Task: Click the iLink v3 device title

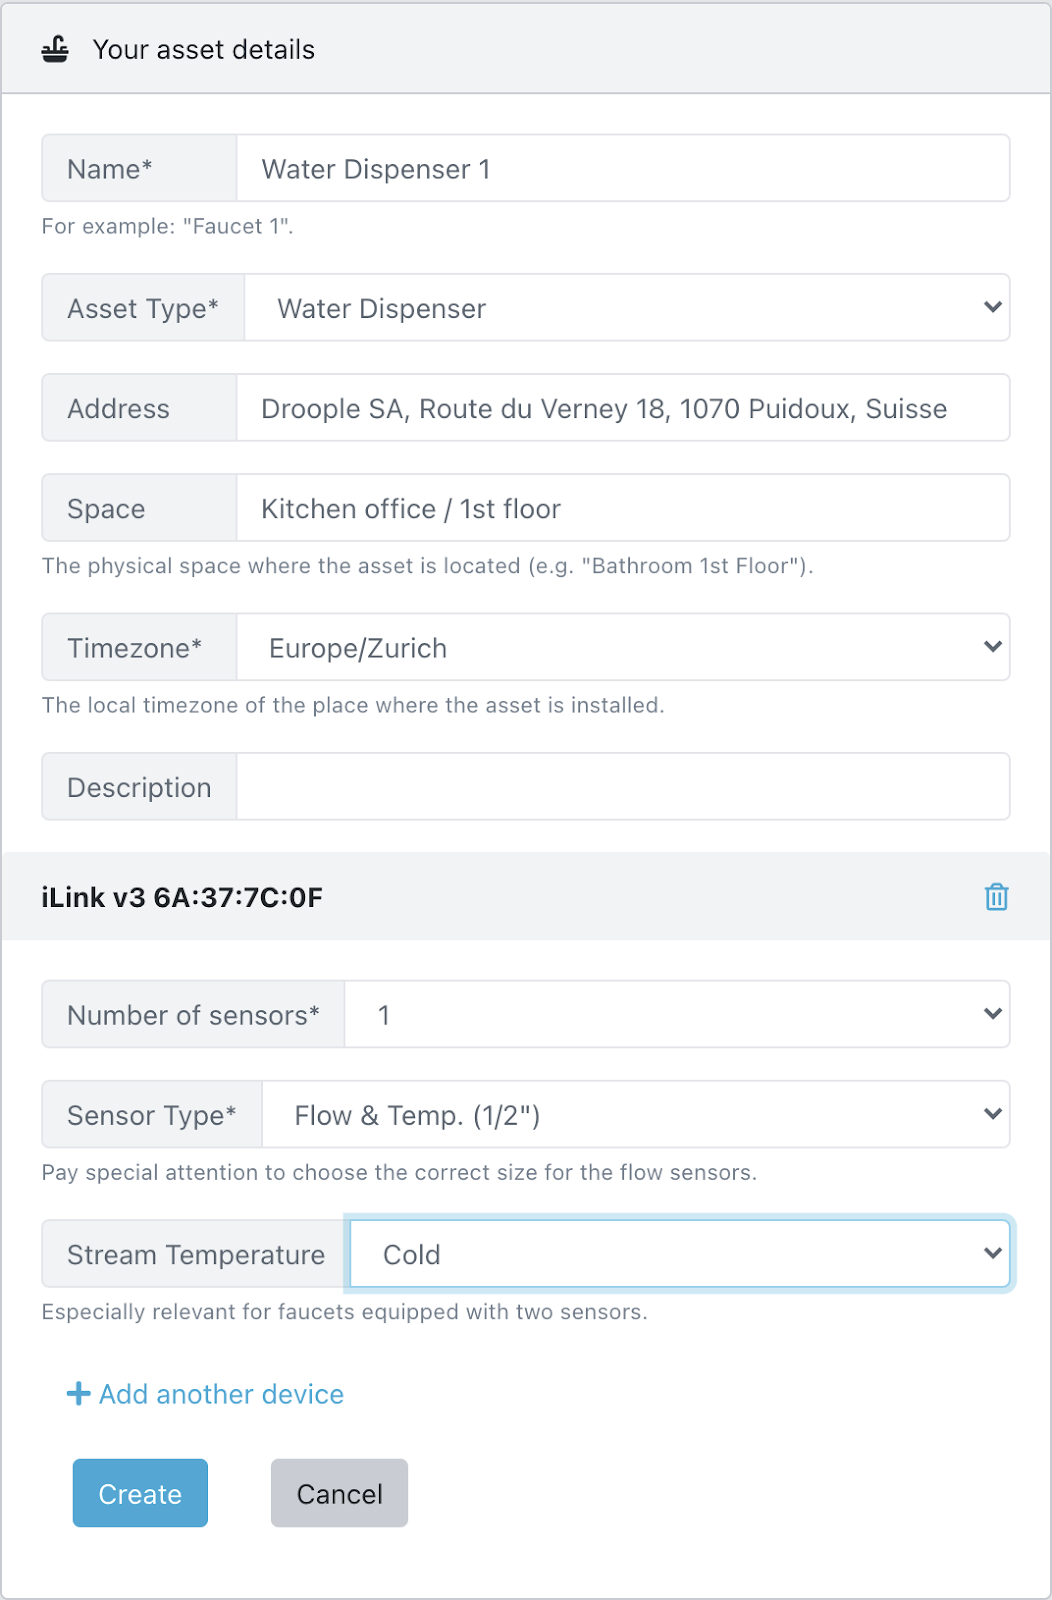Action: coord(182,897)
